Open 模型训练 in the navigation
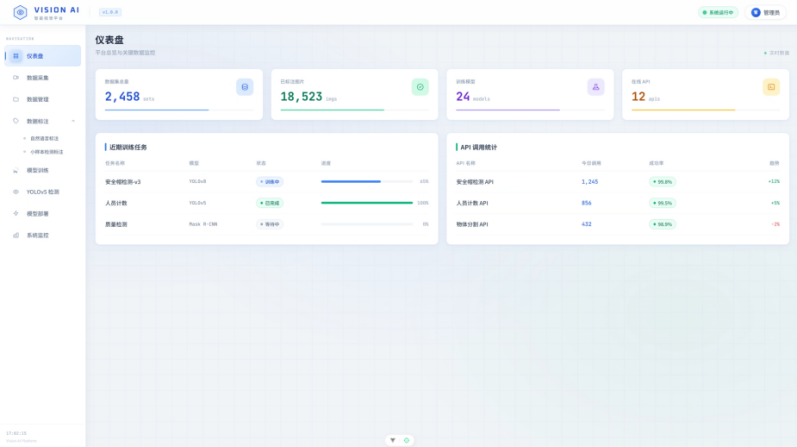Screen dimensions: 797x447 click(37, 170)
